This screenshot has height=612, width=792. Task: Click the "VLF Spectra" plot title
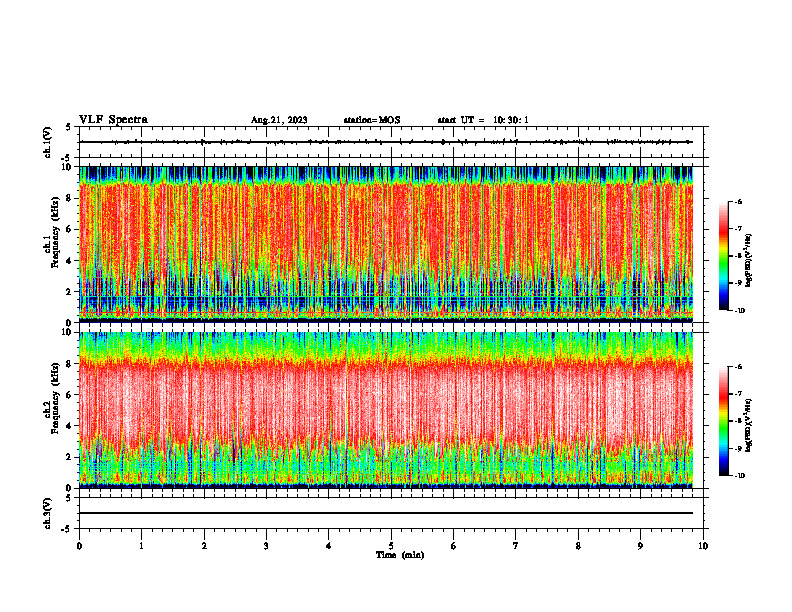click(113, 120)
